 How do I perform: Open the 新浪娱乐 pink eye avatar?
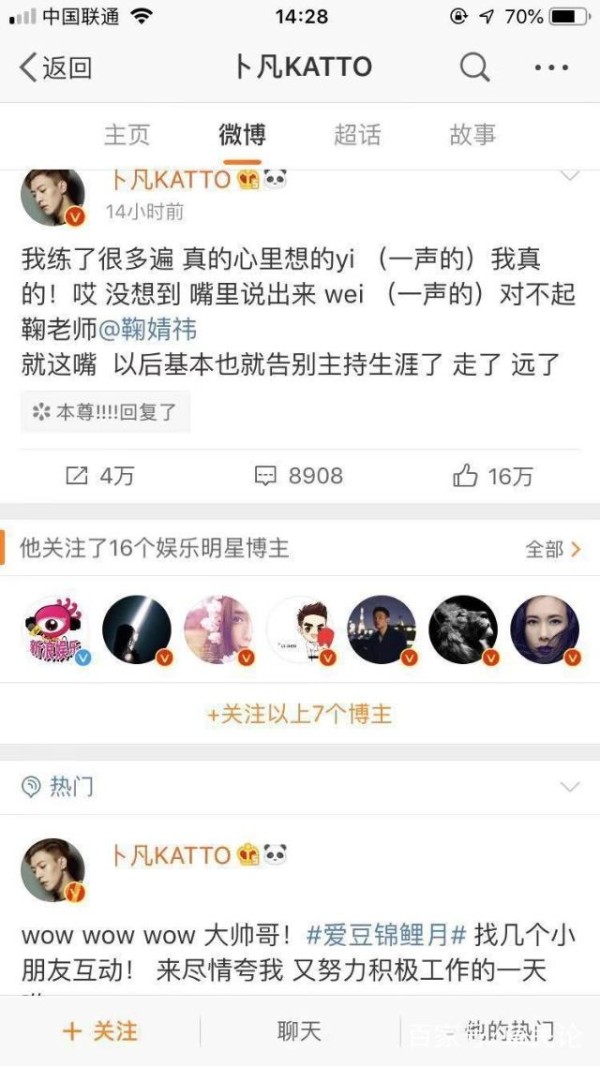pyautogui.click(x=55, y=630)
